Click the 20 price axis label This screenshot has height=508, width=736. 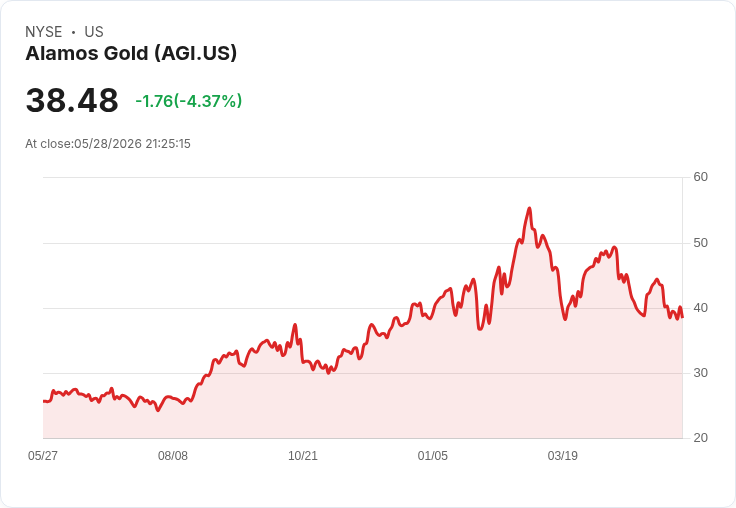701,438
